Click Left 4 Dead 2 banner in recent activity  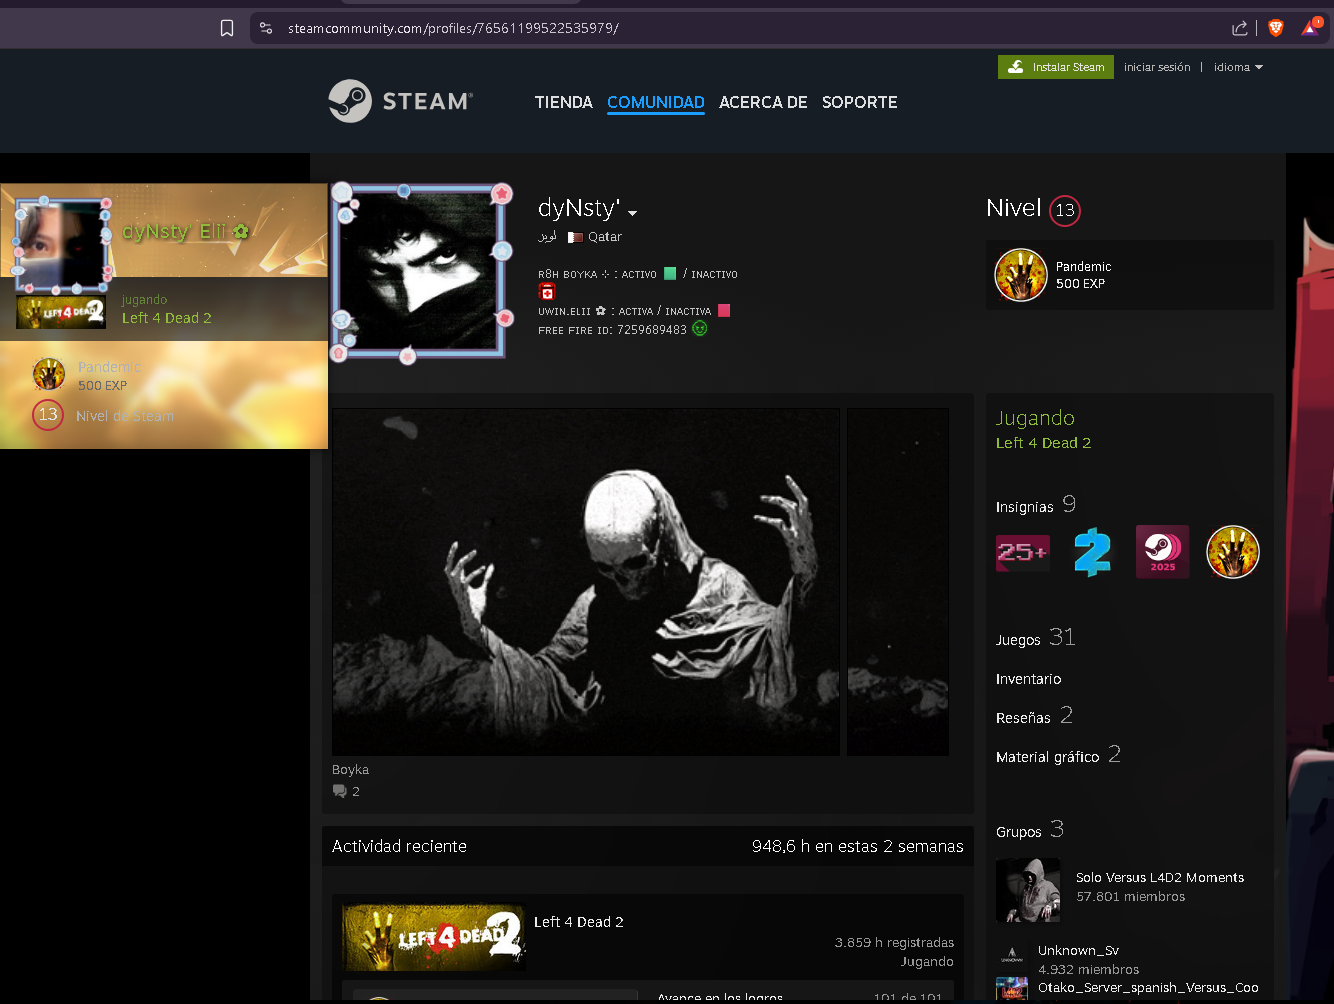(x=434, y=938)
